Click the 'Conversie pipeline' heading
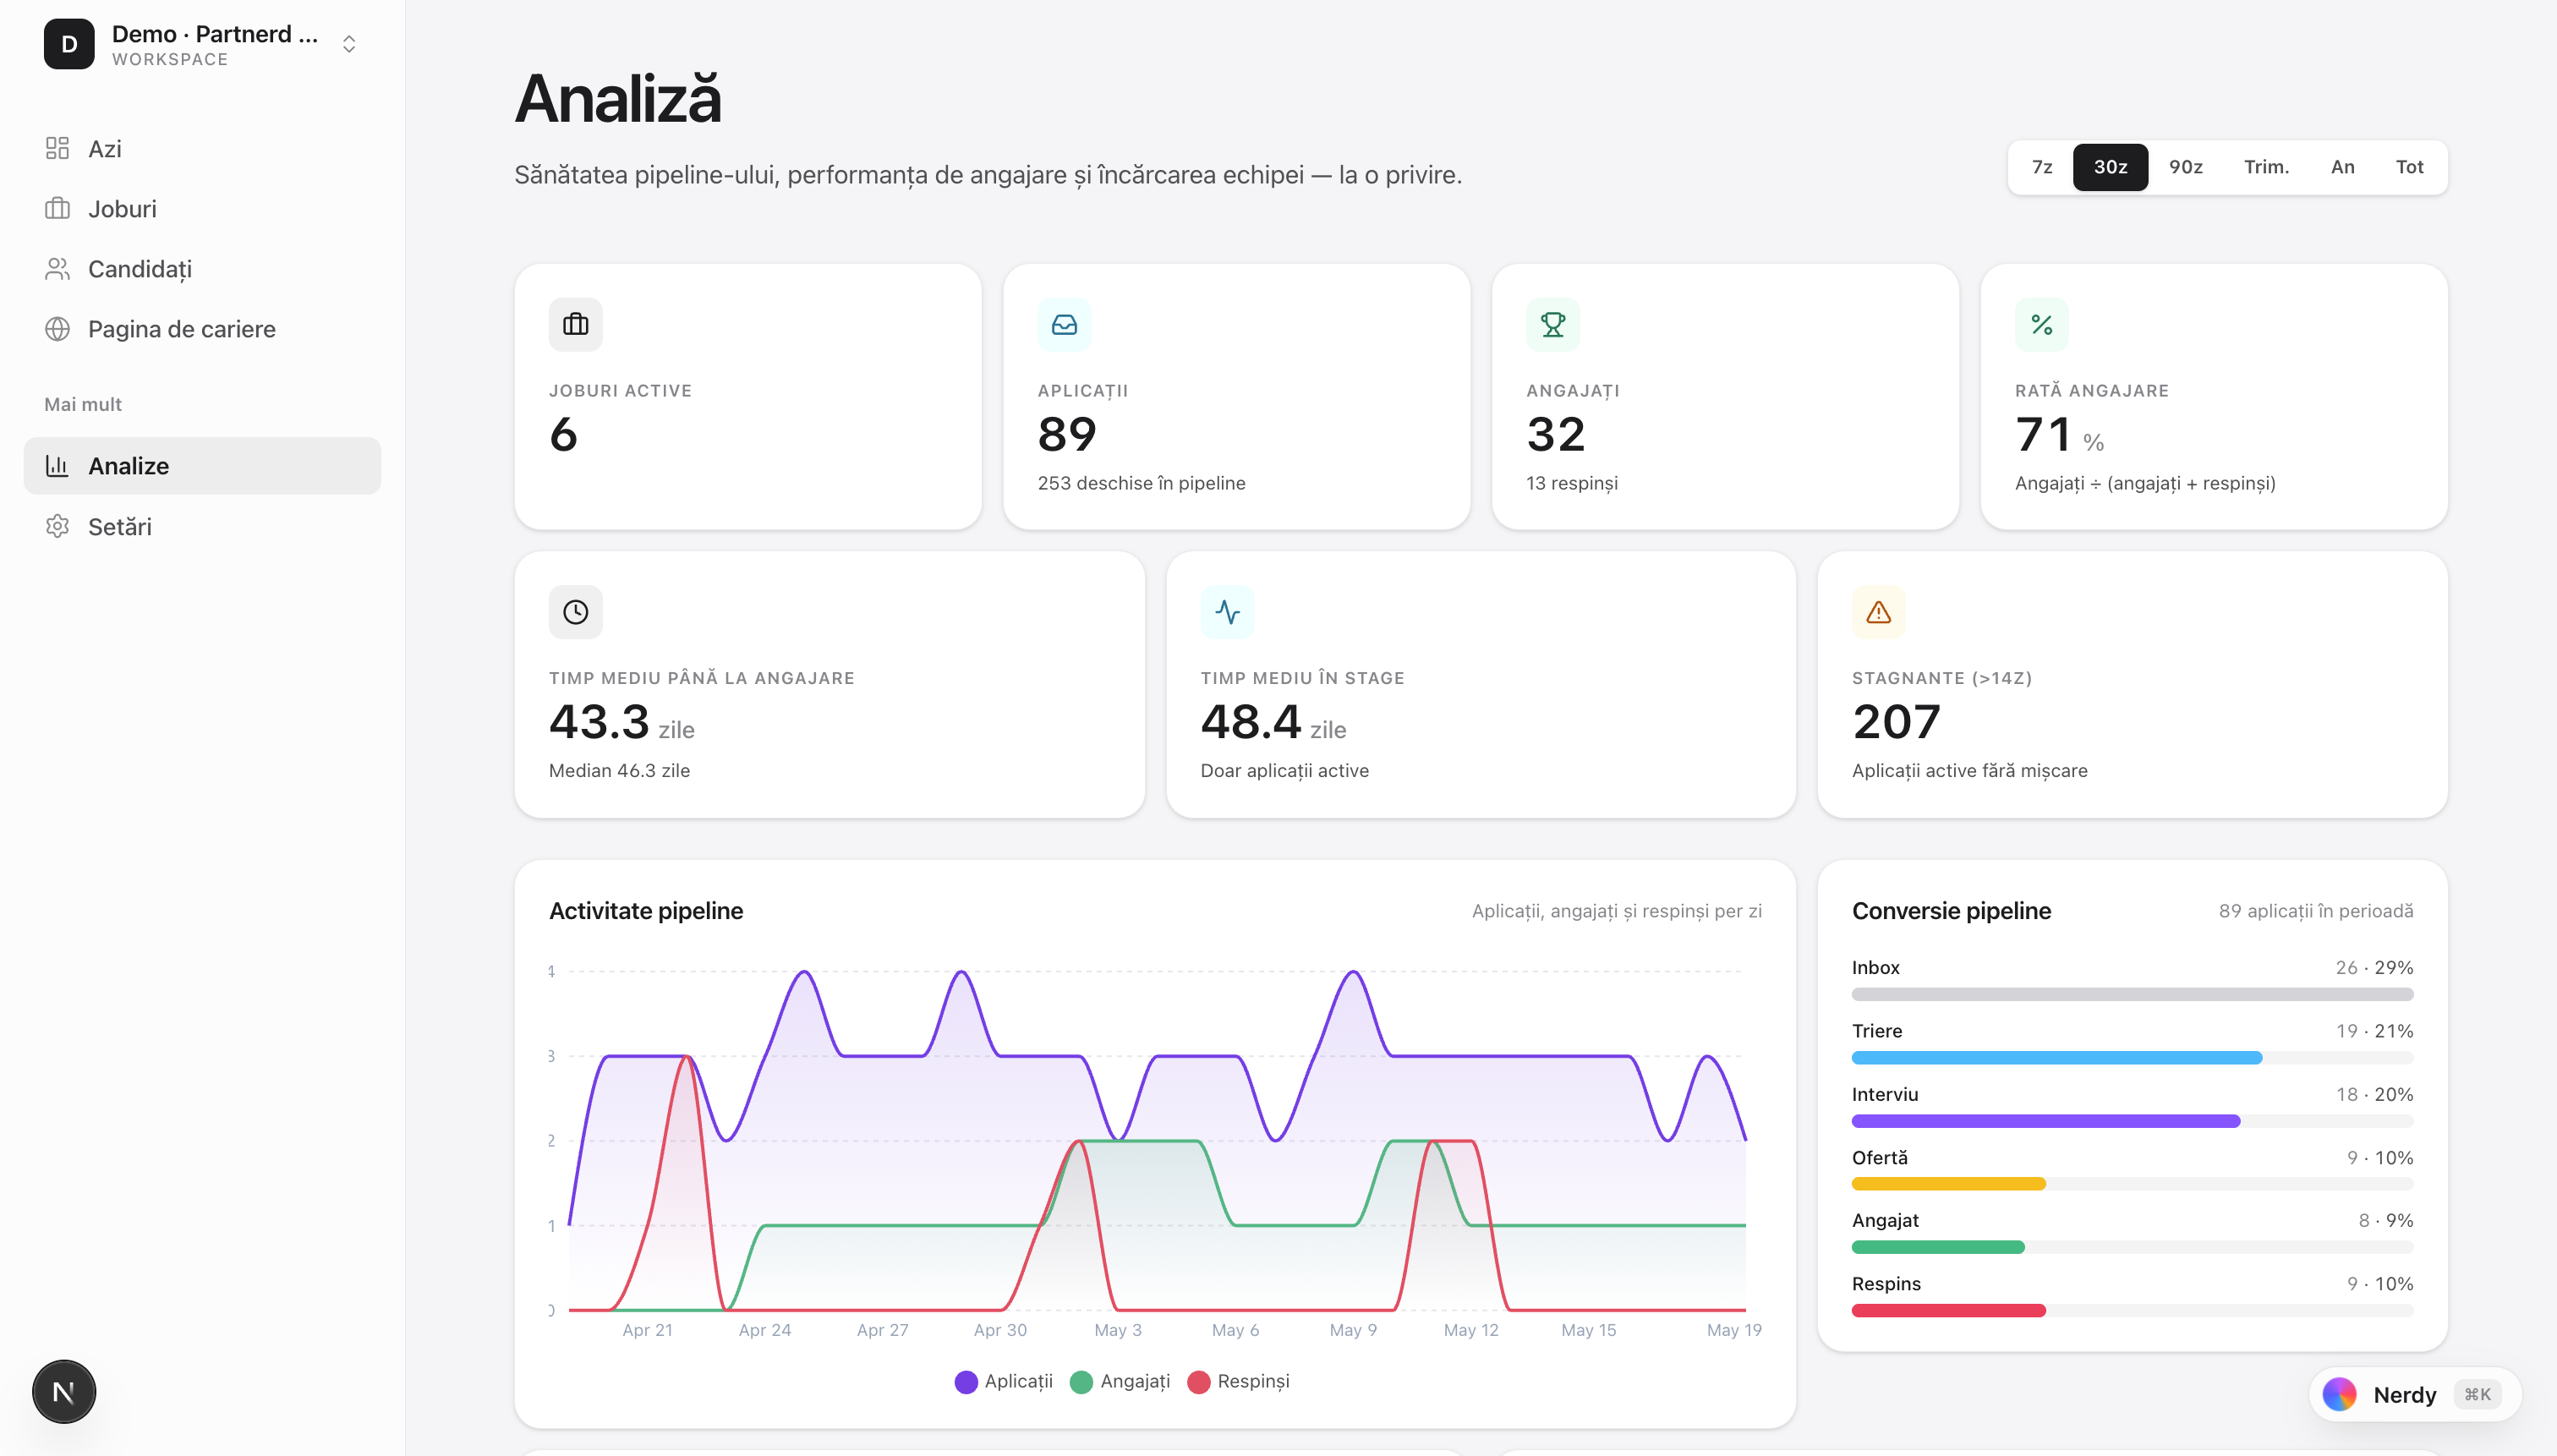Image resolution: width=2557 pixels, height=1456 pixels. coord(1951,910)
